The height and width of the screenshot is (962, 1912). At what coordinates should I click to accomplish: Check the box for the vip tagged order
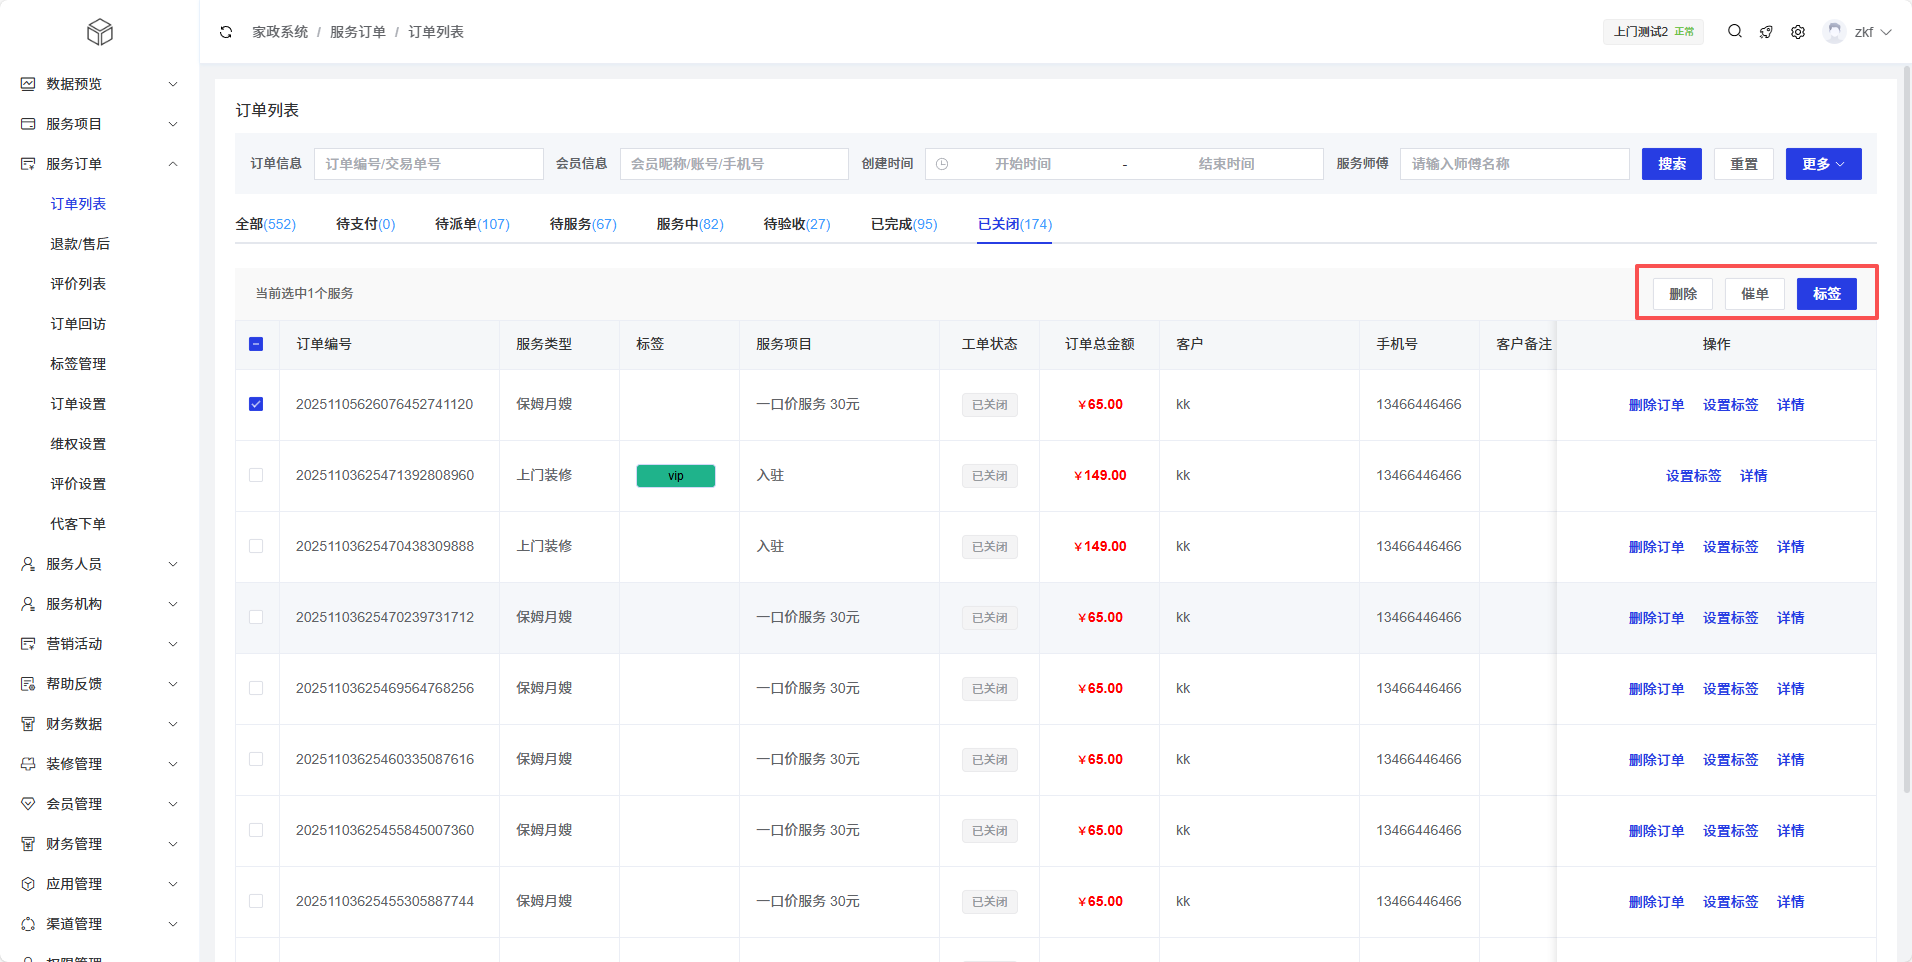tap(256, 475)
